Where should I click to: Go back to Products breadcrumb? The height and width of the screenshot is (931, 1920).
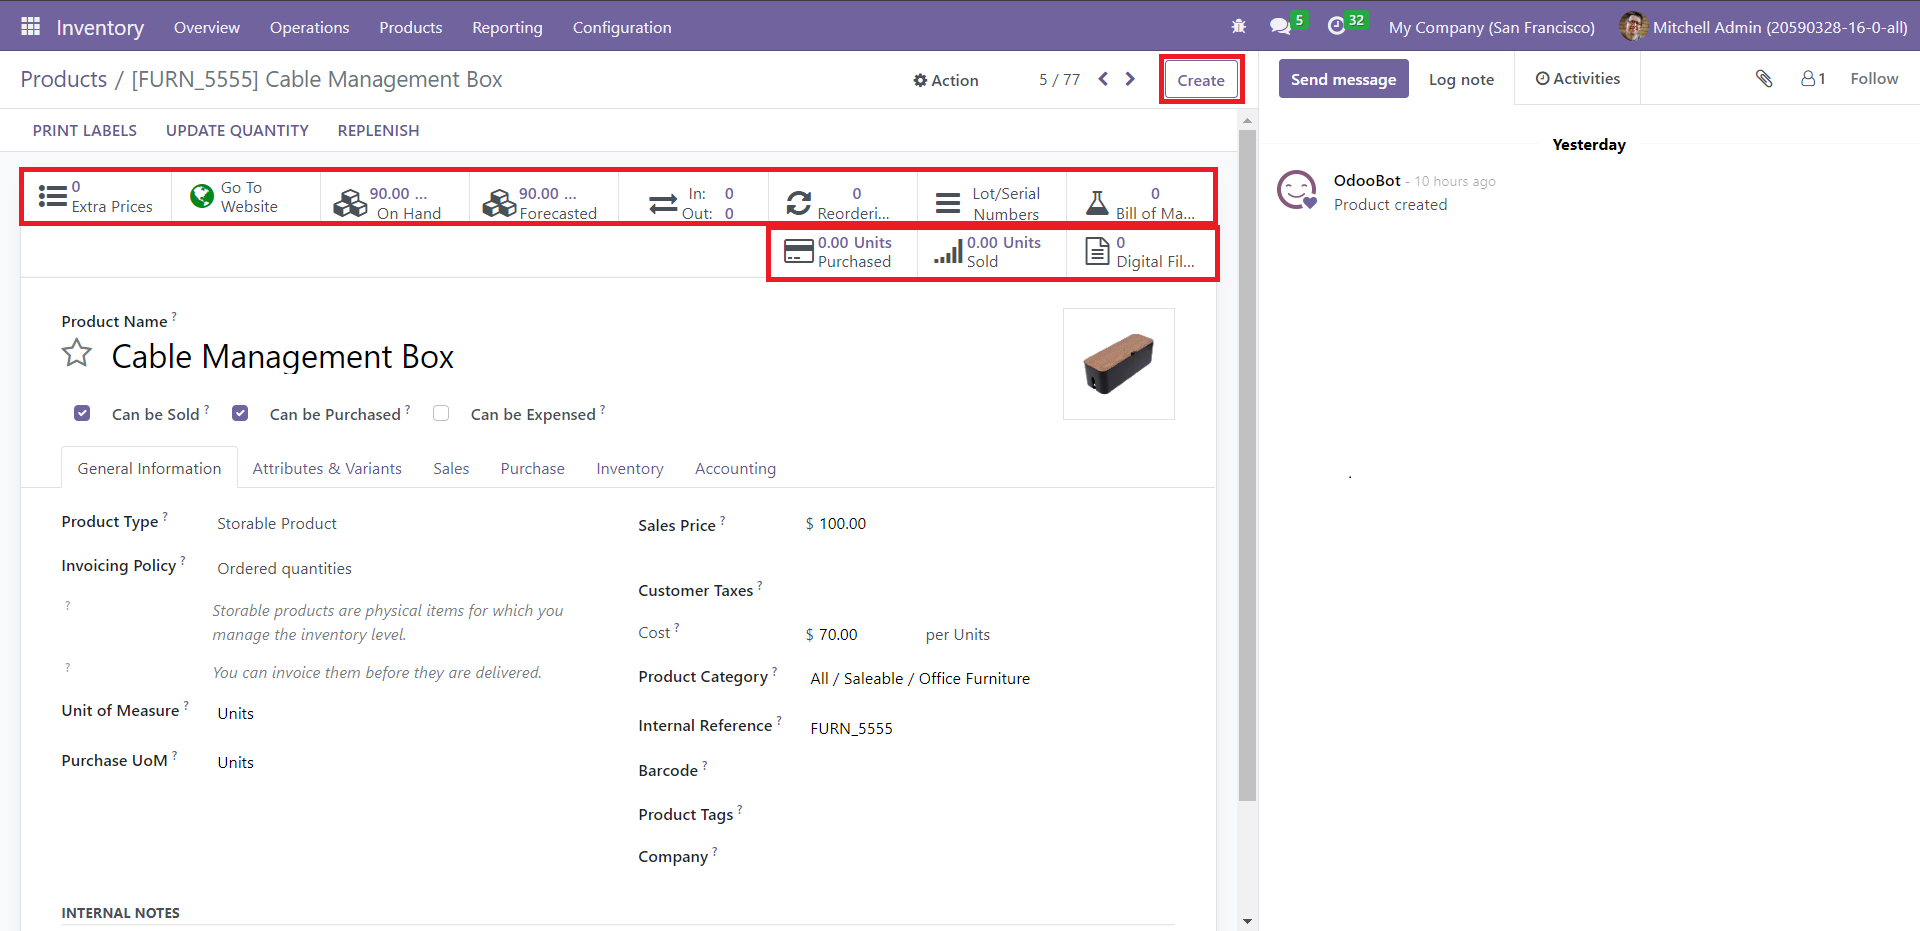click(x=64, y=79)
